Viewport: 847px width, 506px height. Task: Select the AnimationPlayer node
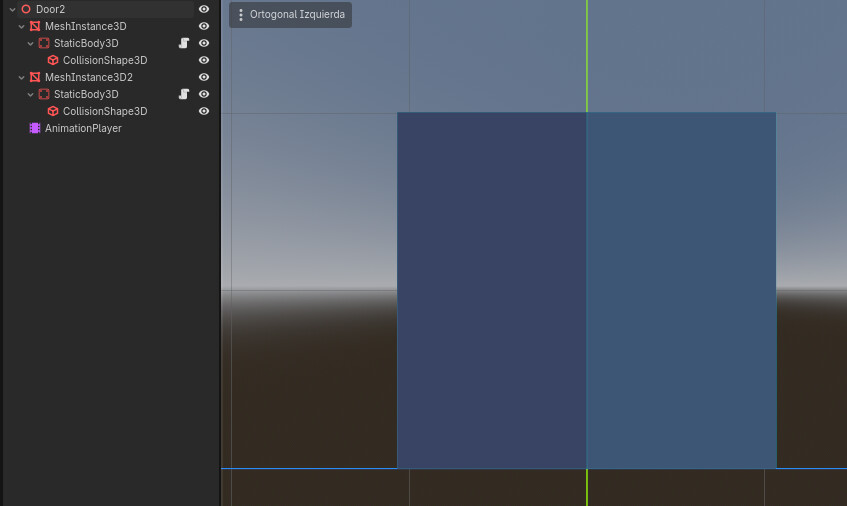(83, 128)
